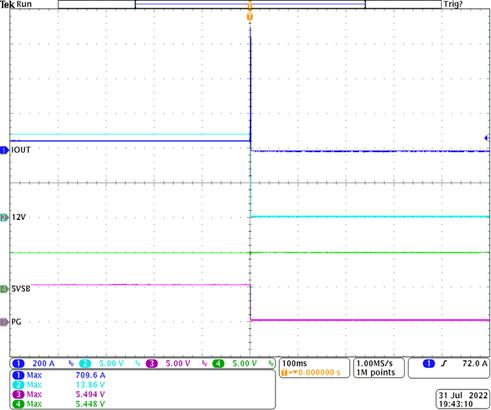Click the Trig? status indicator
The height and width of the screenshot is (410, 491).
coord(453,4)
